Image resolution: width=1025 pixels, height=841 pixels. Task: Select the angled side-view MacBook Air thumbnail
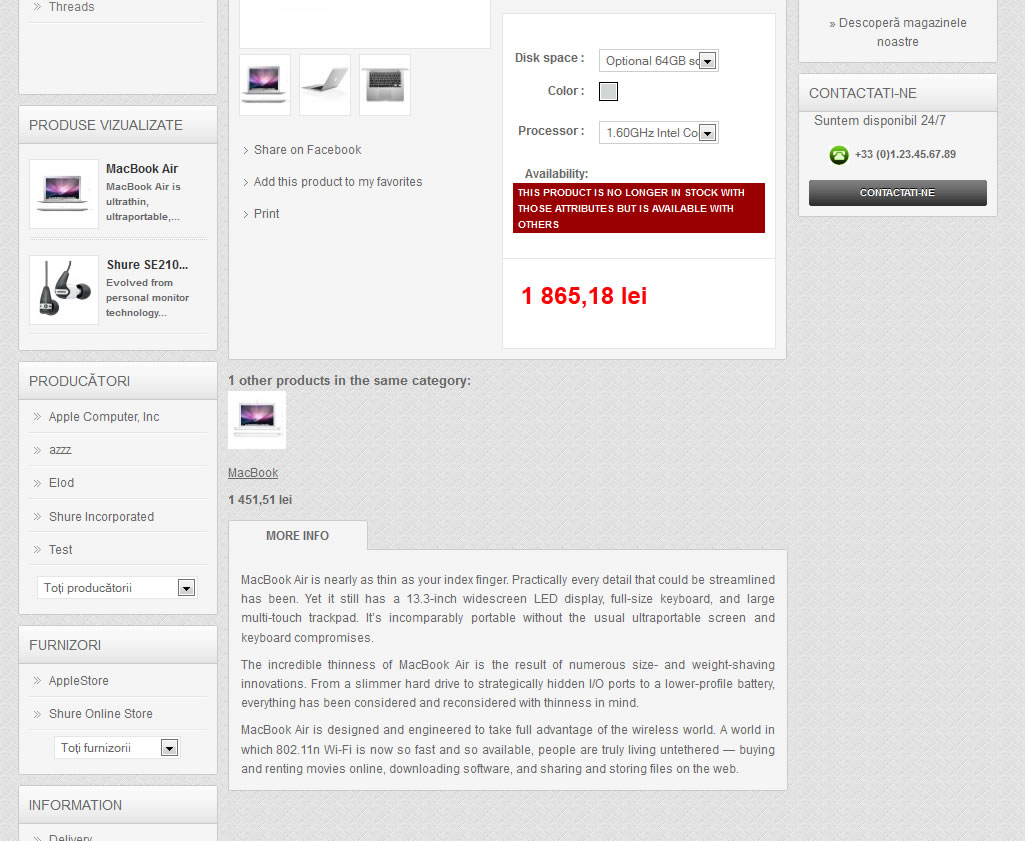pyautogui.click(x=325, y=85)
